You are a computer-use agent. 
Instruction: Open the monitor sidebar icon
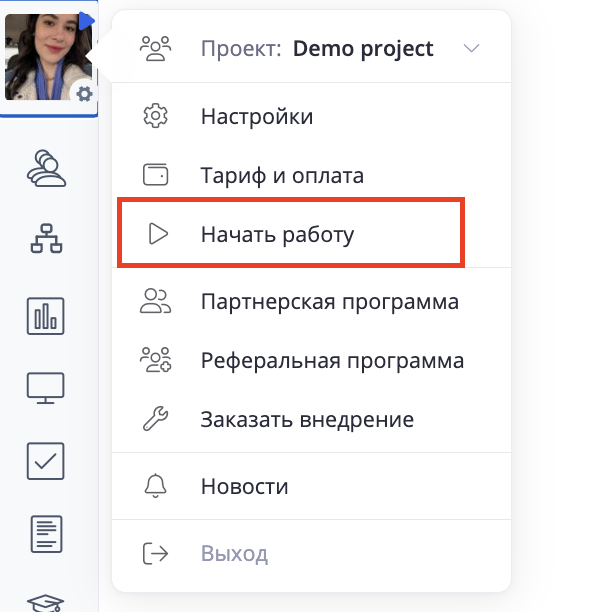[x=46, y=388]
